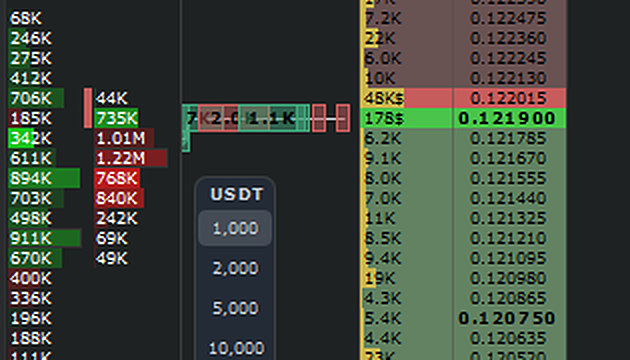Click the 44K cluster value
The width and height of the screenshot is (630, 360).
click(x=112, y=98)
